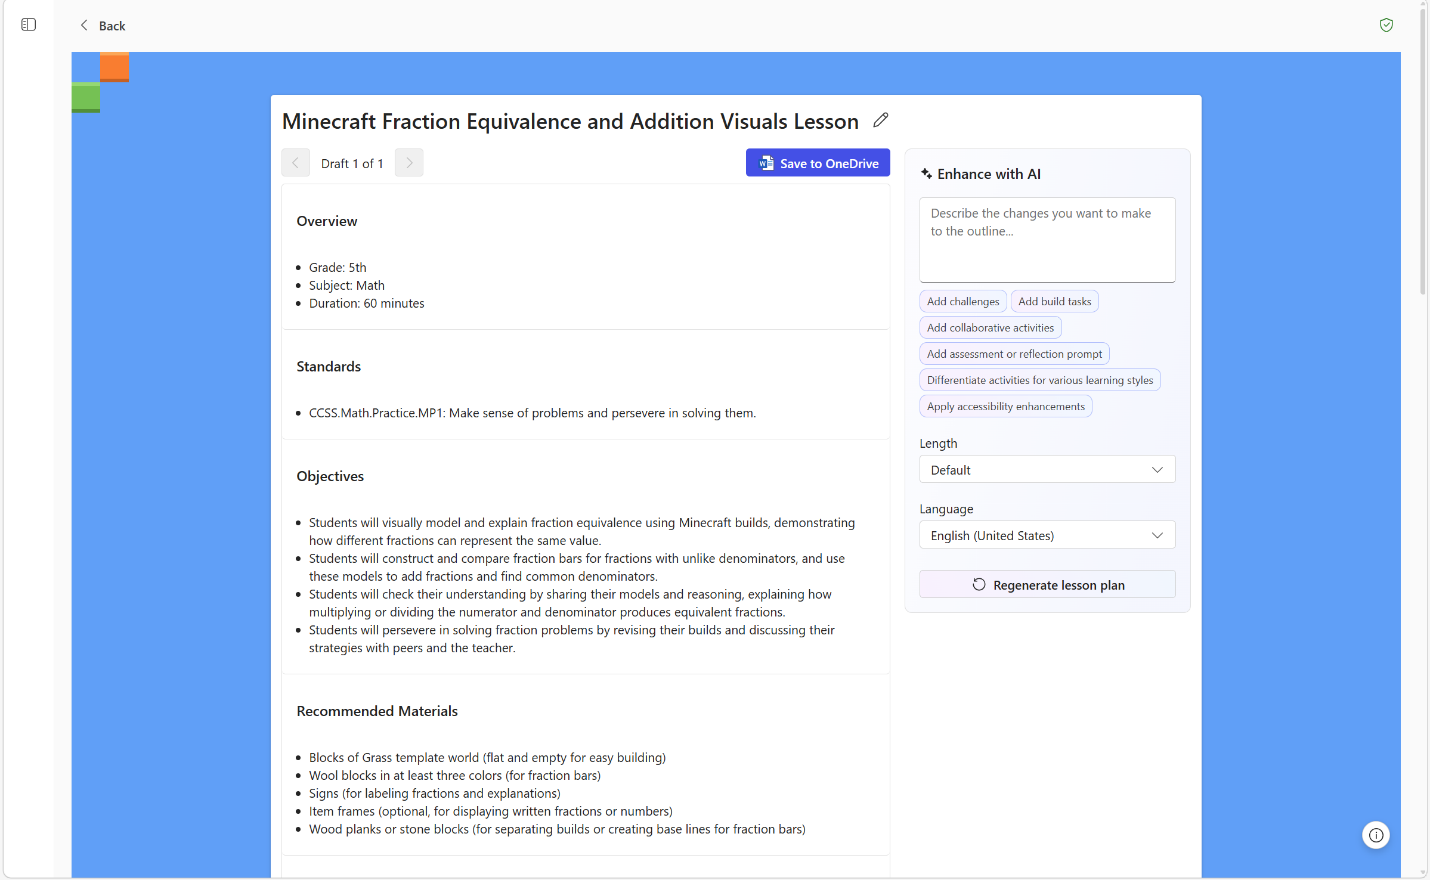Click the 'Students will visually model' objective
Viewport: 1430px width, 880px height.
[582, 532]
